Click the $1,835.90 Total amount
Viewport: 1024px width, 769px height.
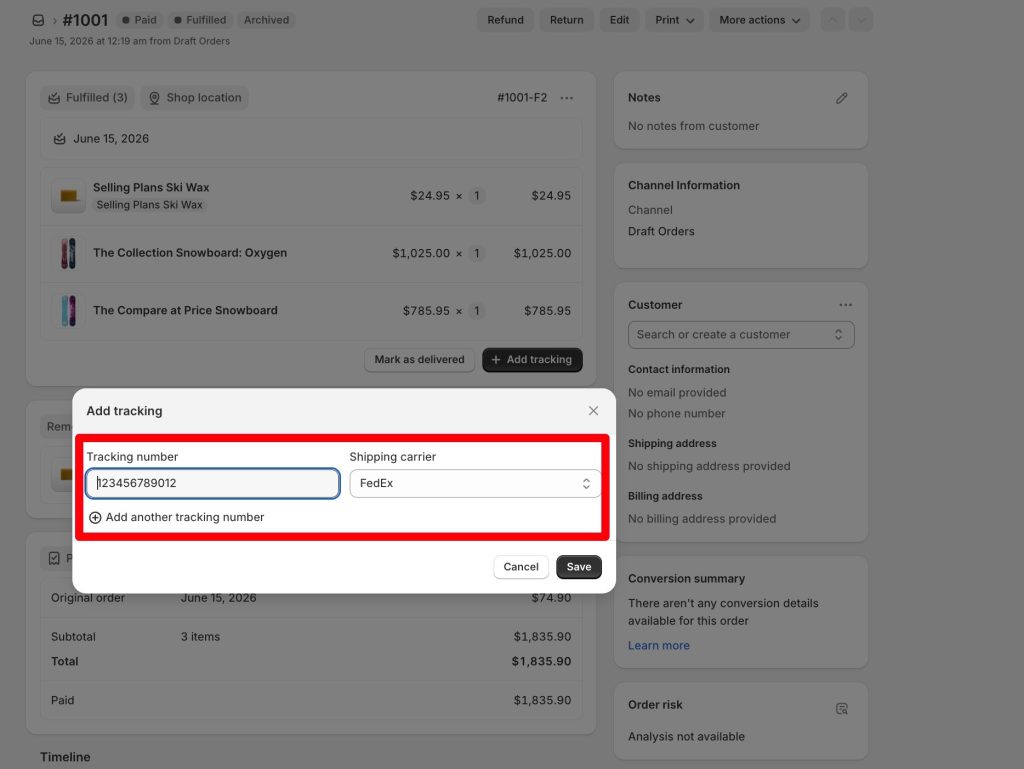coord(541,661)
